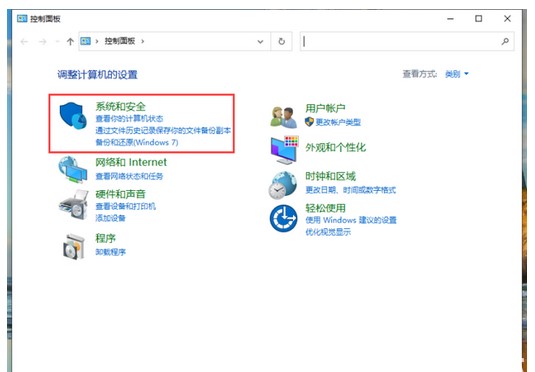Open the Ease of Access icon
The height and width of the screenshot is (372, 535).
click(x=283, y=218)
